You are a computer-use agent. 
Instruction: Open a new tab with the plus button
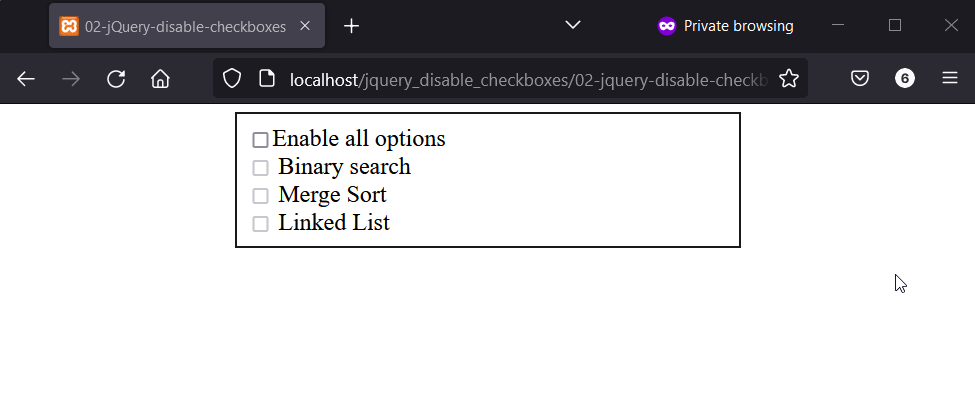[351, 26]
